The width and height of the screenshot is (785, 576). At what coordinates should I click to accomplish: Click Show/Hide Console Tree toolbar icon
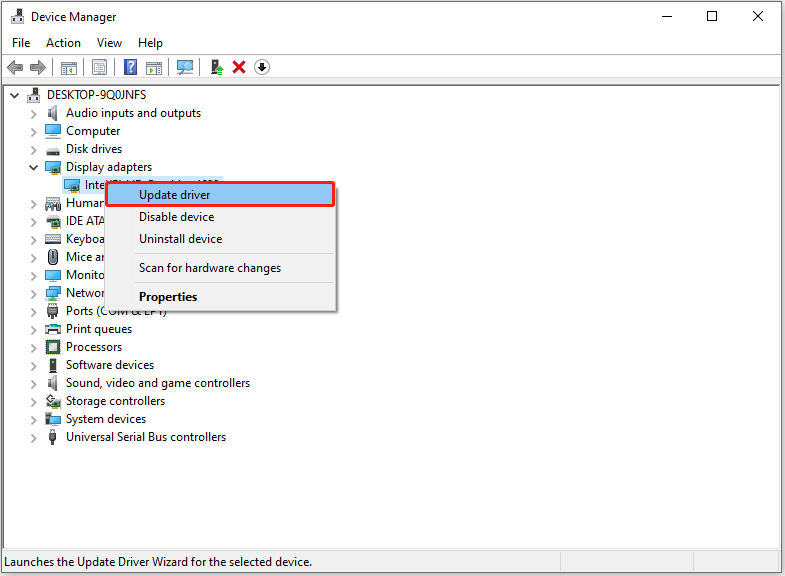point(69,67)
